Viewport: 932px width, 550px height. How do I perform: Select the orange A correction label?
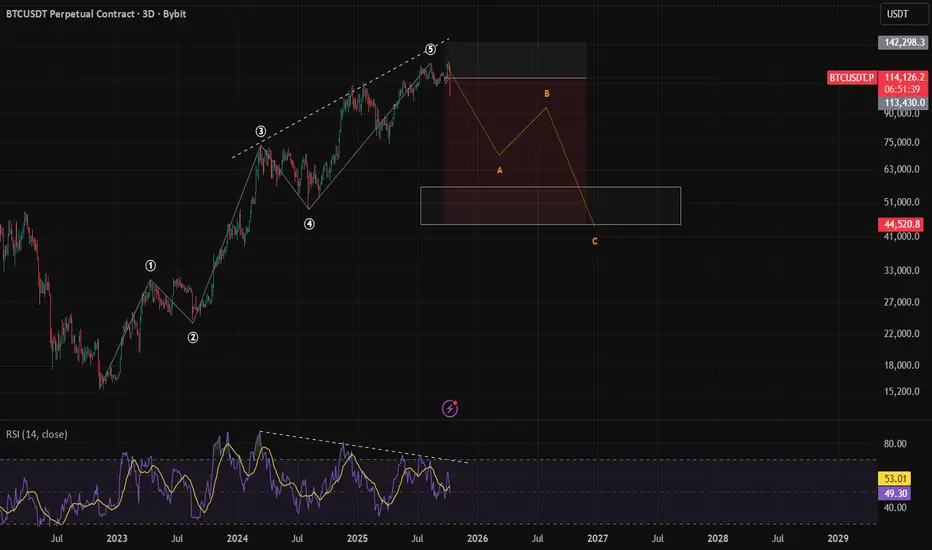(x=500, y=171)
